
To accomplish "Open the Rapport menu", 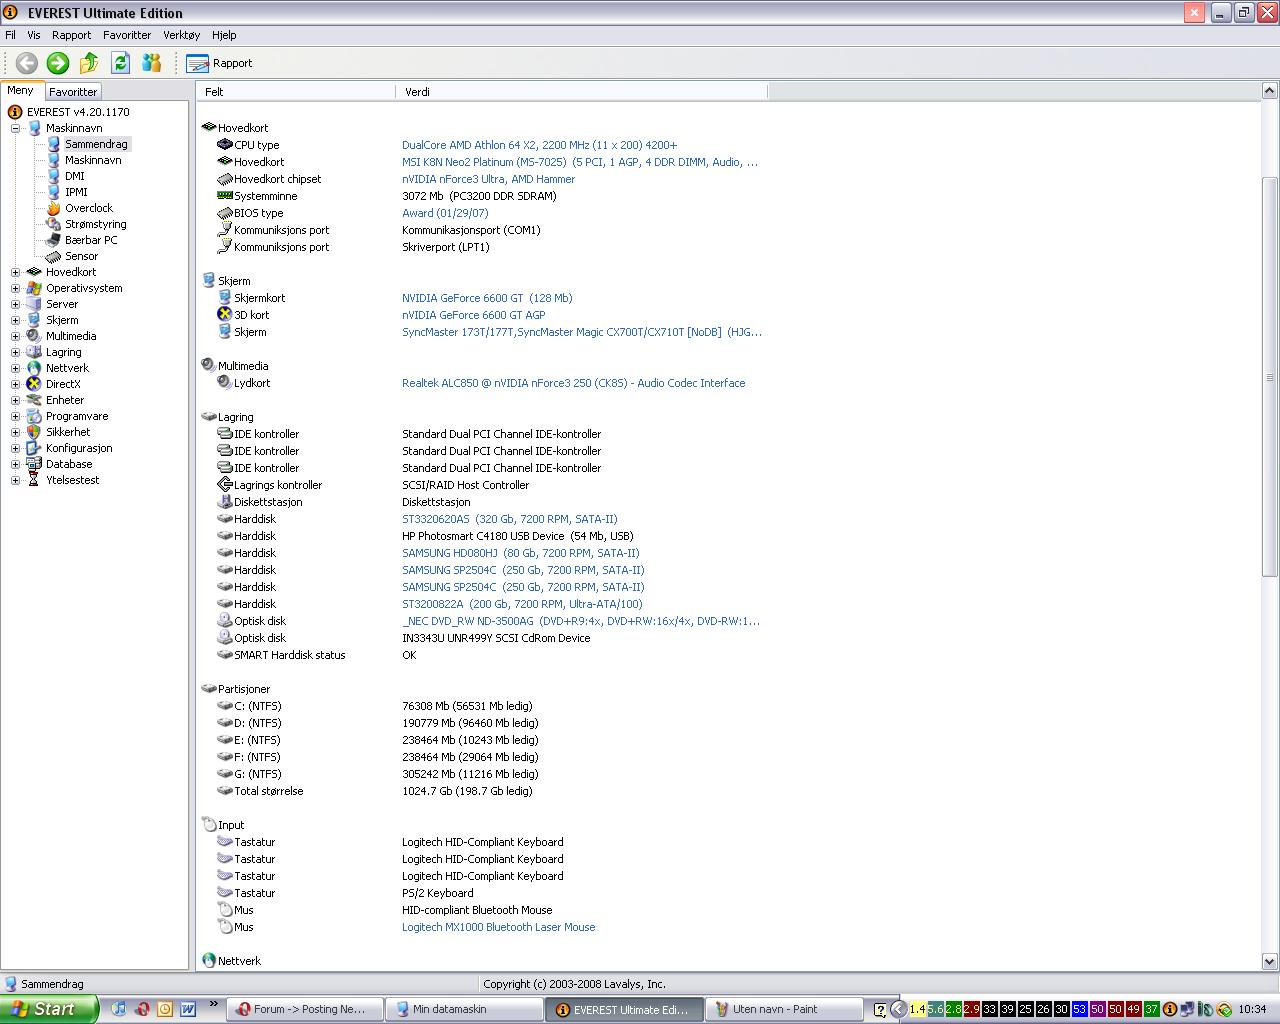I will (72, 35).
